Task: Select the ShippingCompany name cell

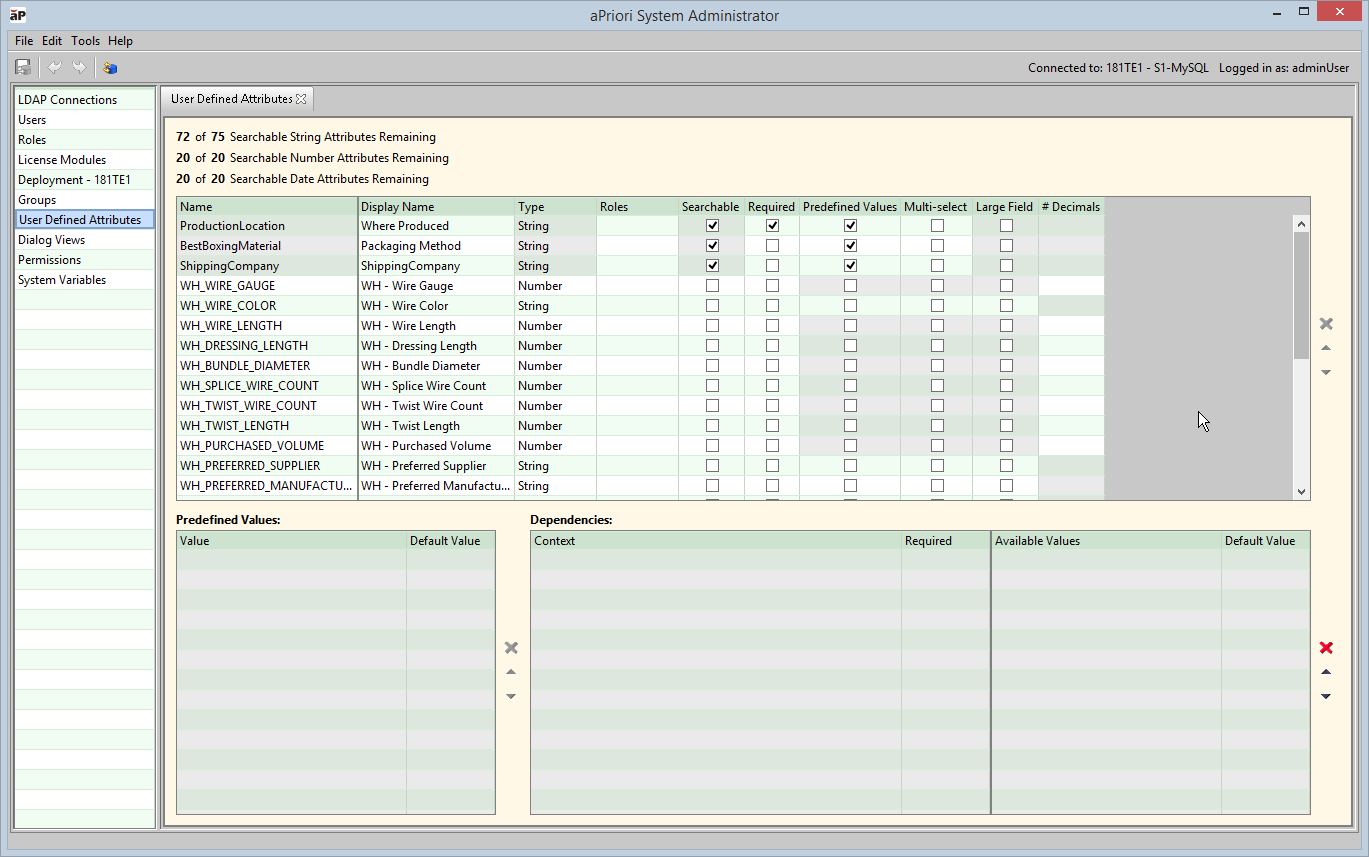Action: [x=267, y=266]
